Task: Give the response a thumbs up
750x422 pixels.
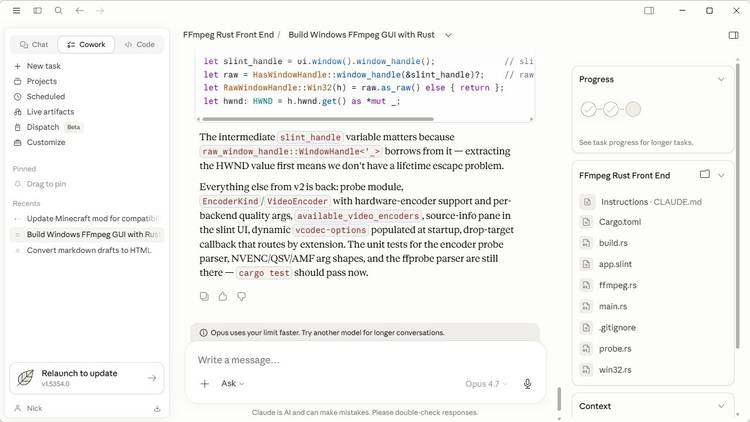Action: 223,296
